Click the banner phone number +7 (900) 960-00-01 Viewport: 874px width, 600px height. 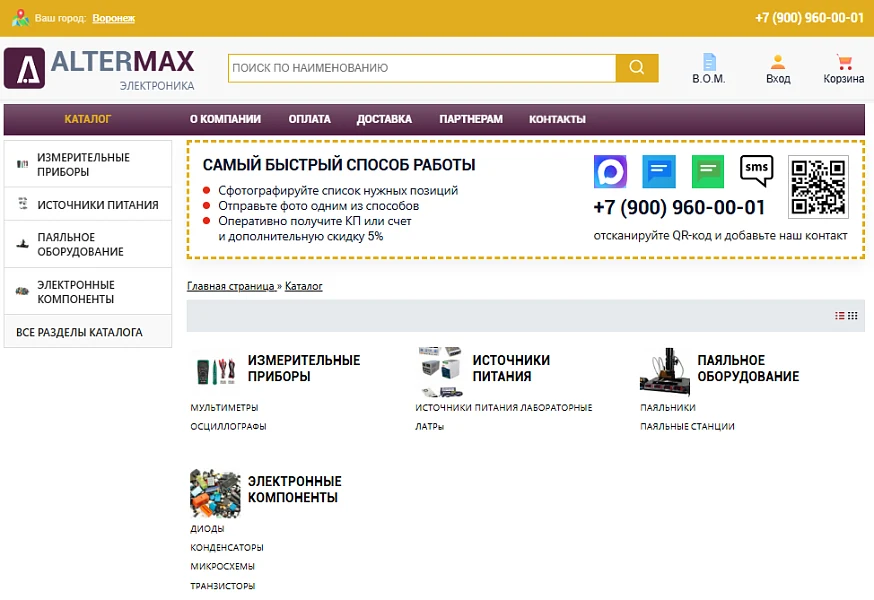(679, 207)
